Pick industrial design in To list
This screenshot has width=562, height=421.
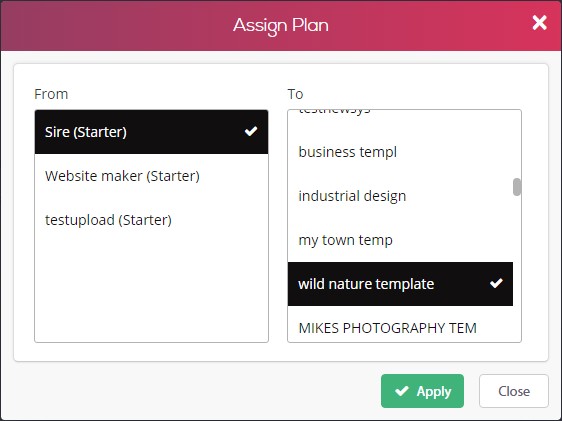pyautogui.click(x=400, y=196)
